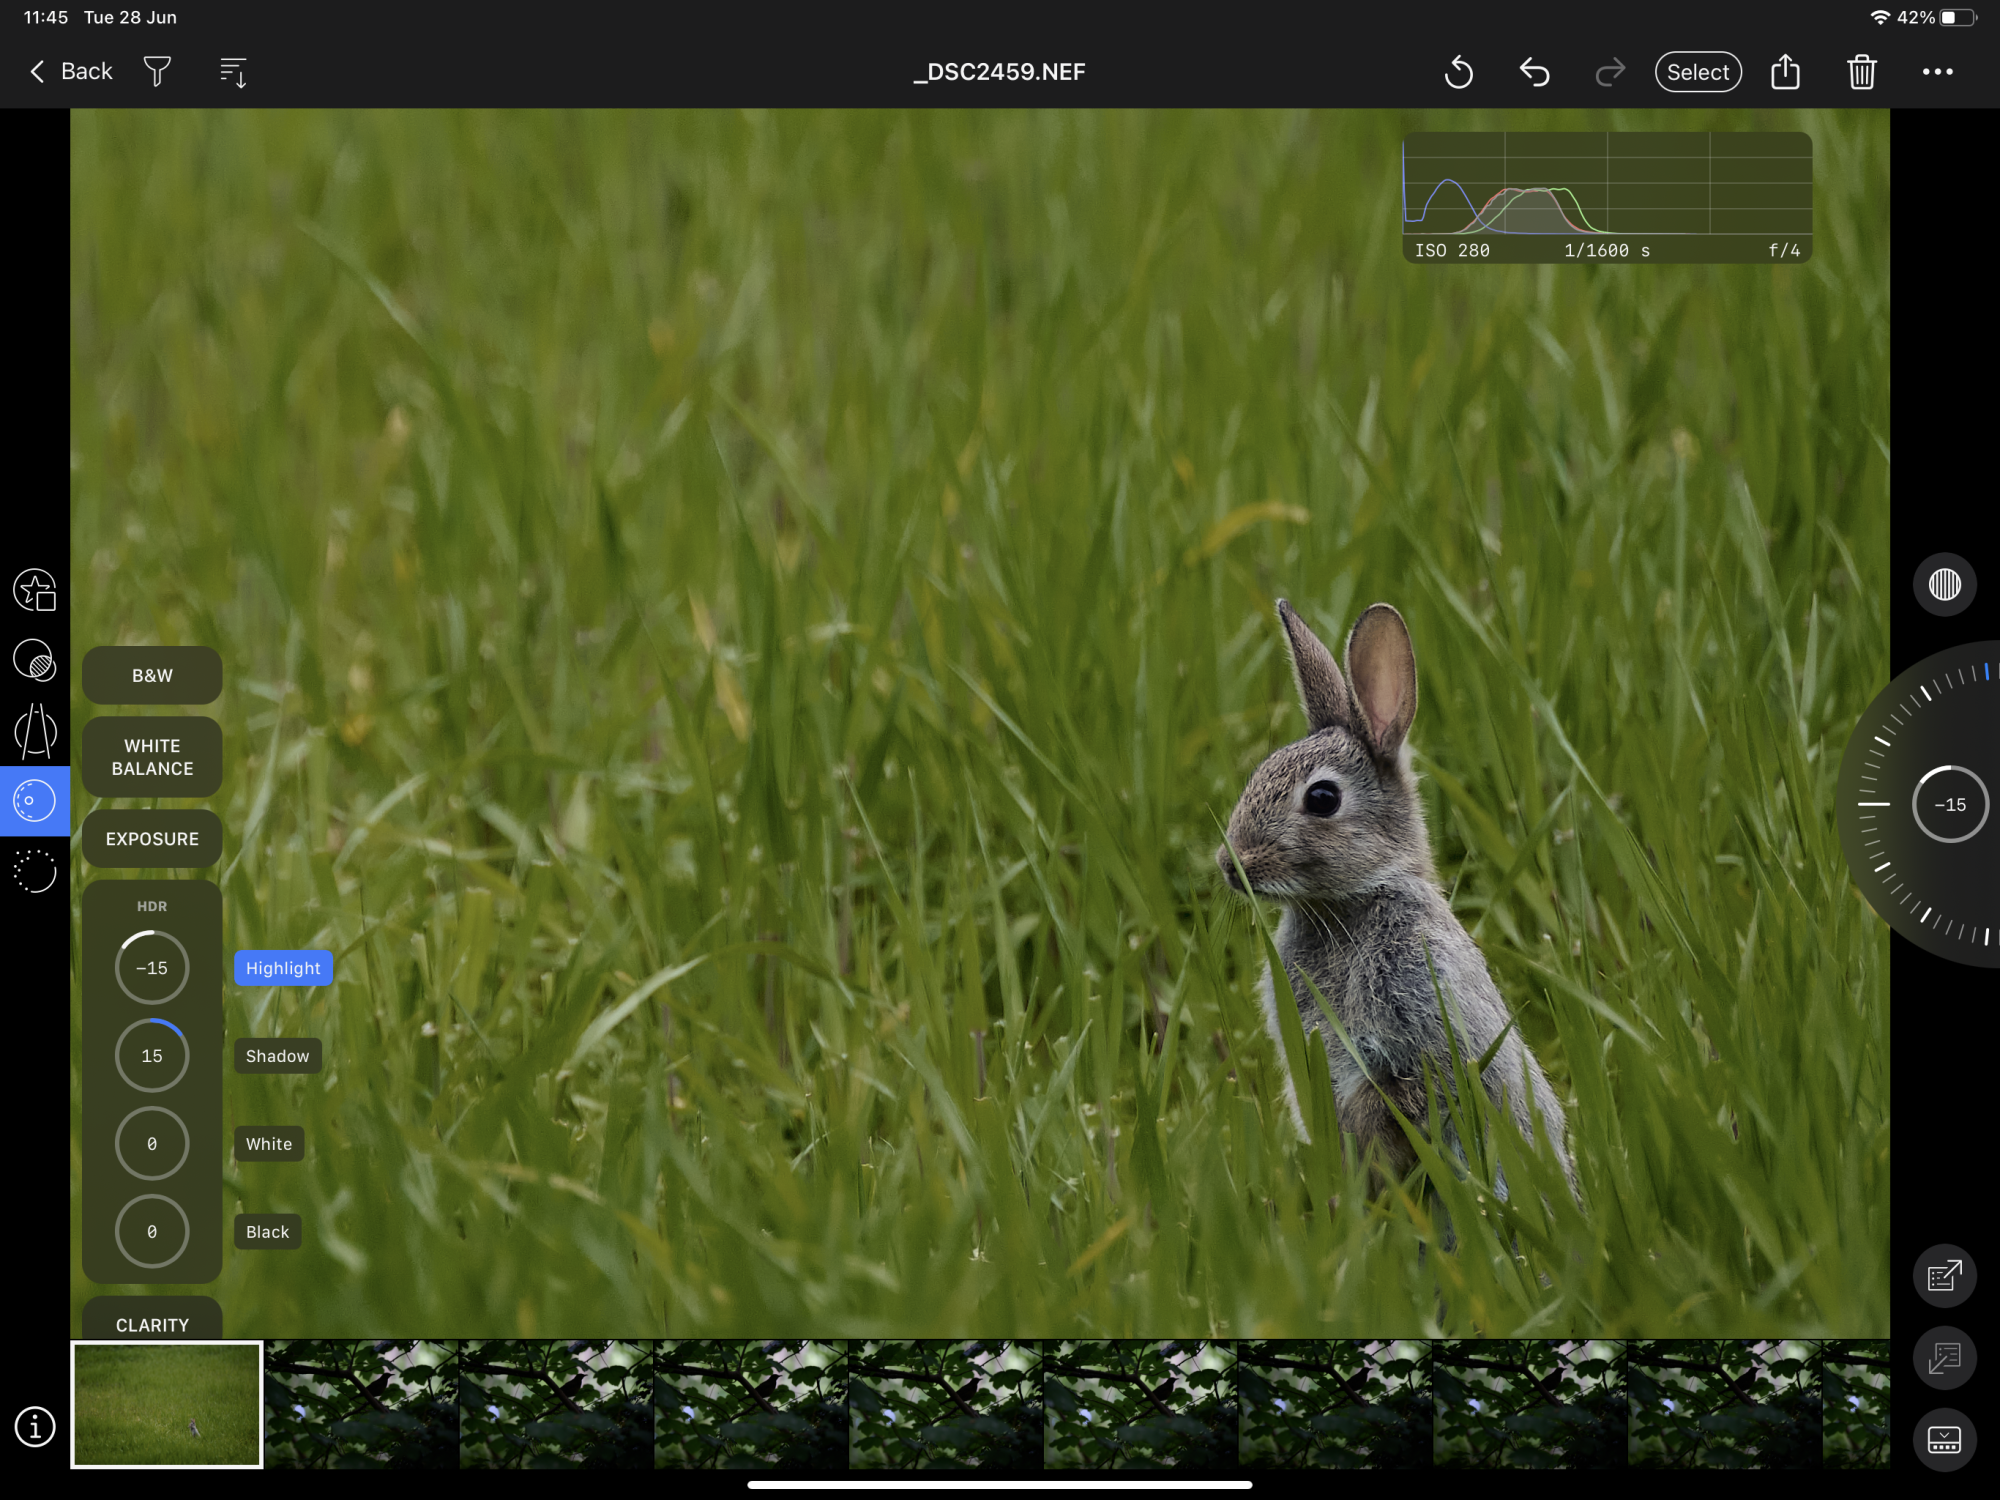Click the Black label
This screenshot has width=2000, height=1500.
tap(267, 1232)
